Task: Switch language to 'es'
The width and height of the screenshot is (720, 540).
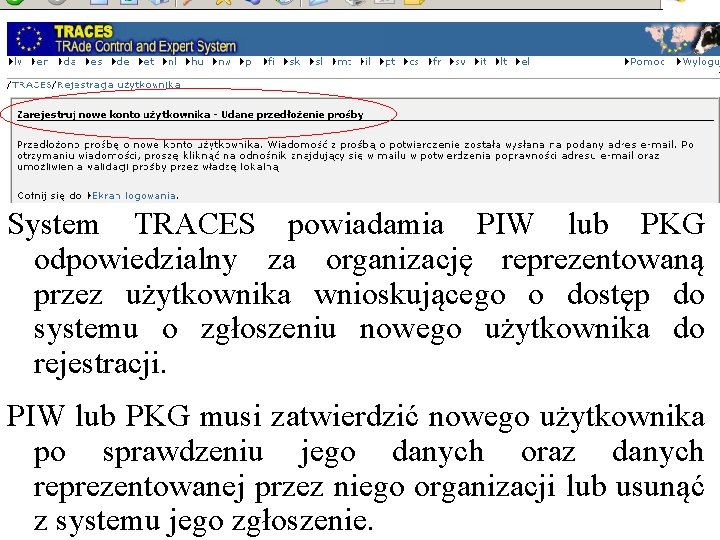Action: (x=94, y=62)
